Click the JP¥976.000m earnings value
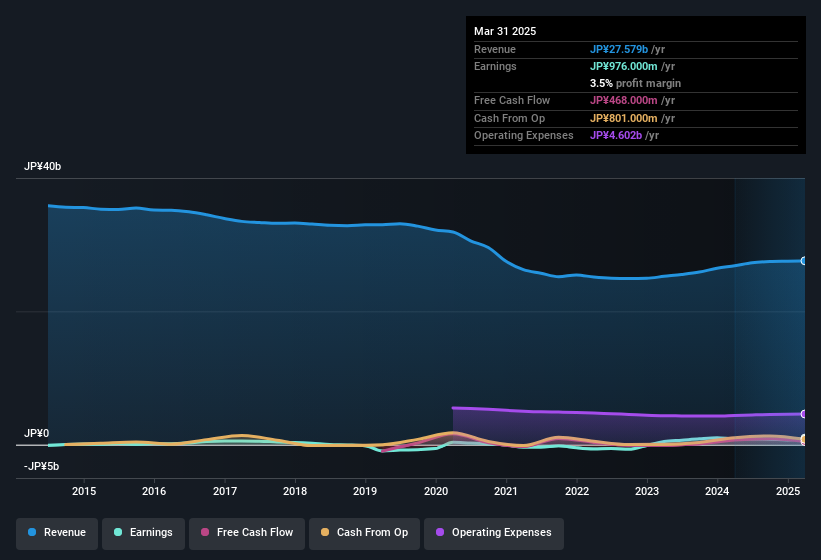The image size is (821, 560). coord(624,66)
